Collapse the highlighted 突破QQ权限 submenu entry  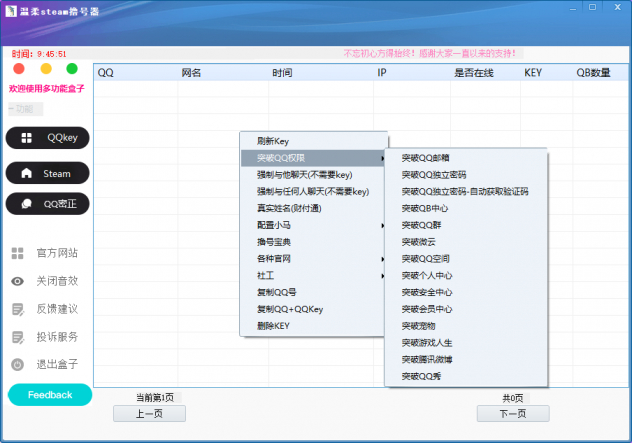pyautogui.click(x=313, y=158)
